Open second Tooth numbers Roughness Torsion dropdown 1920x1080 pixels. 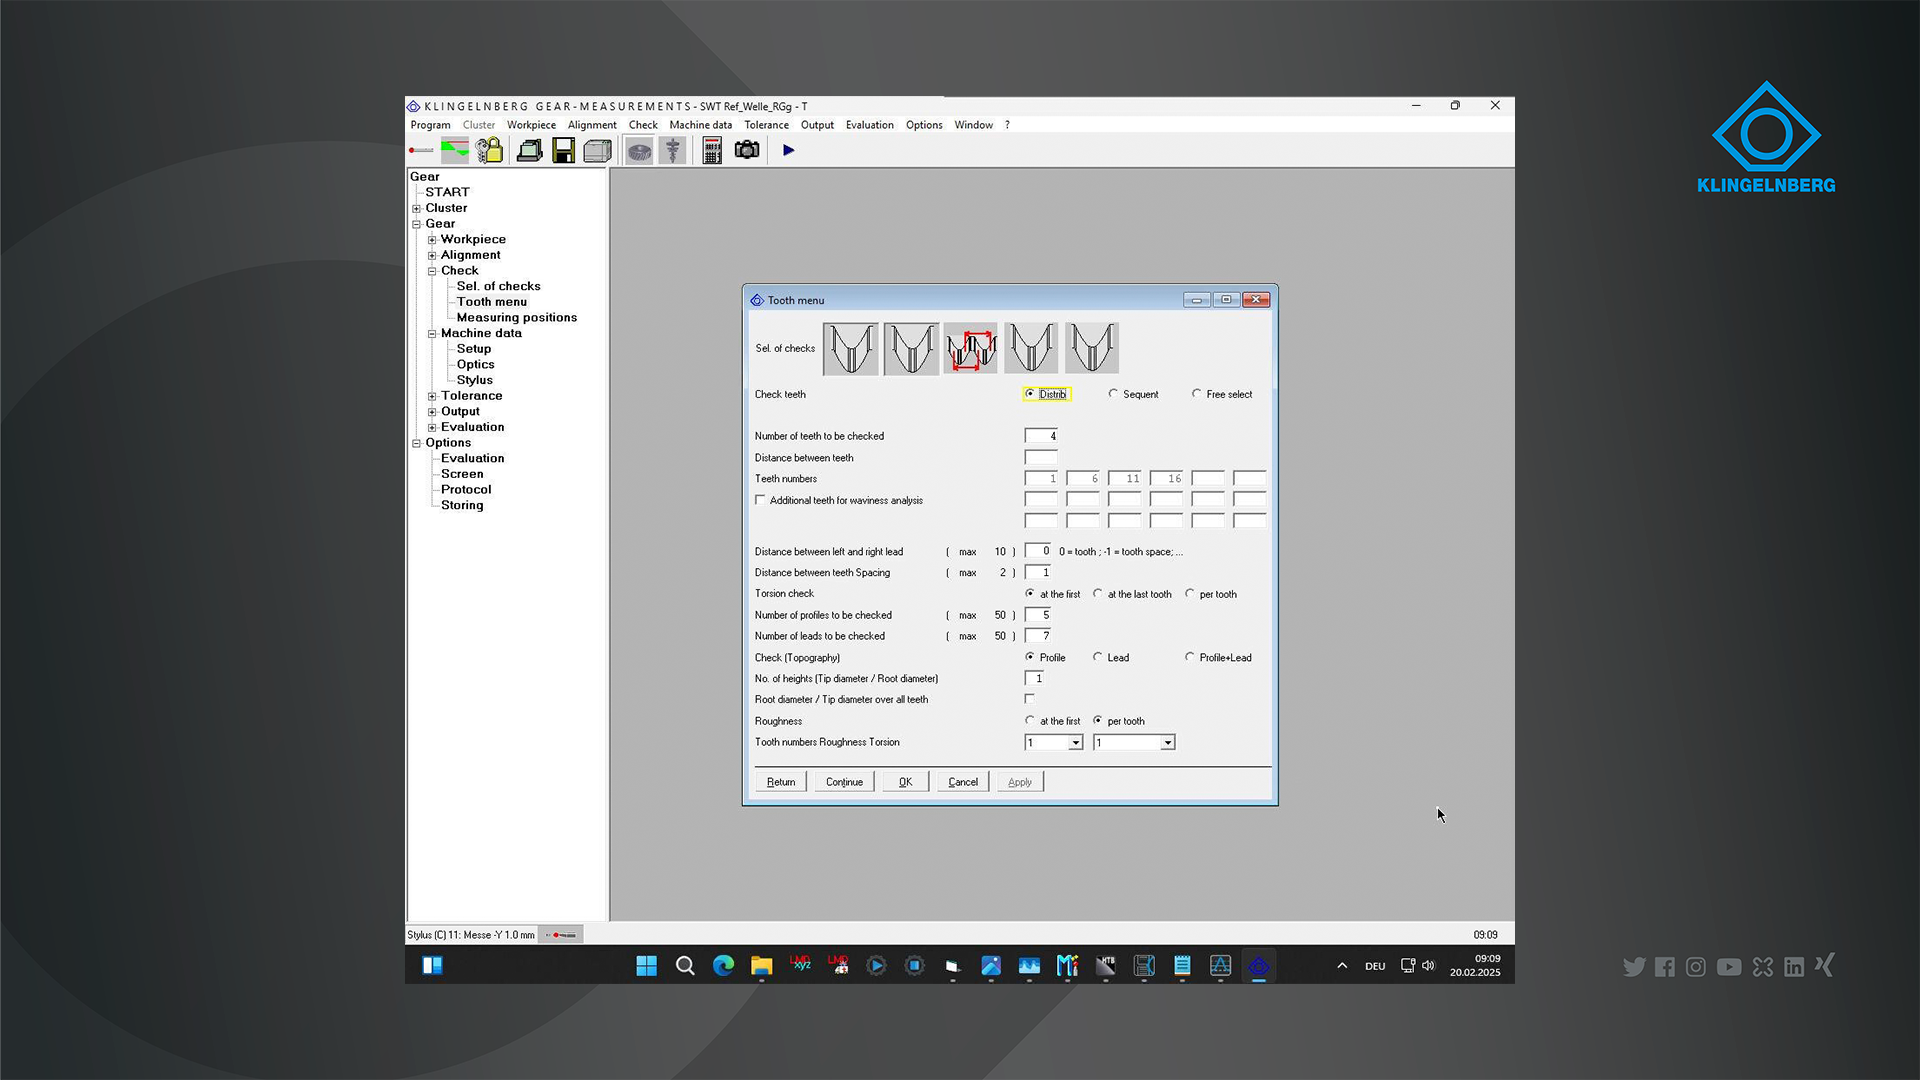[1167, 743]
